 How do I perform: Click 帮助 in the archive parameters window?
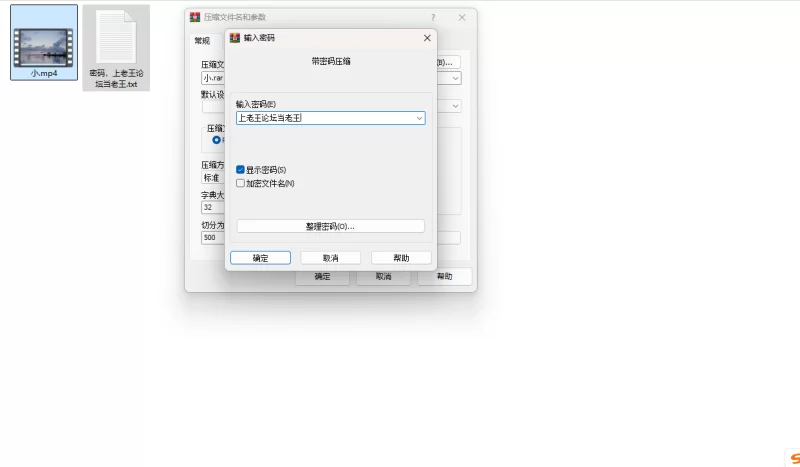click(444, 277)
